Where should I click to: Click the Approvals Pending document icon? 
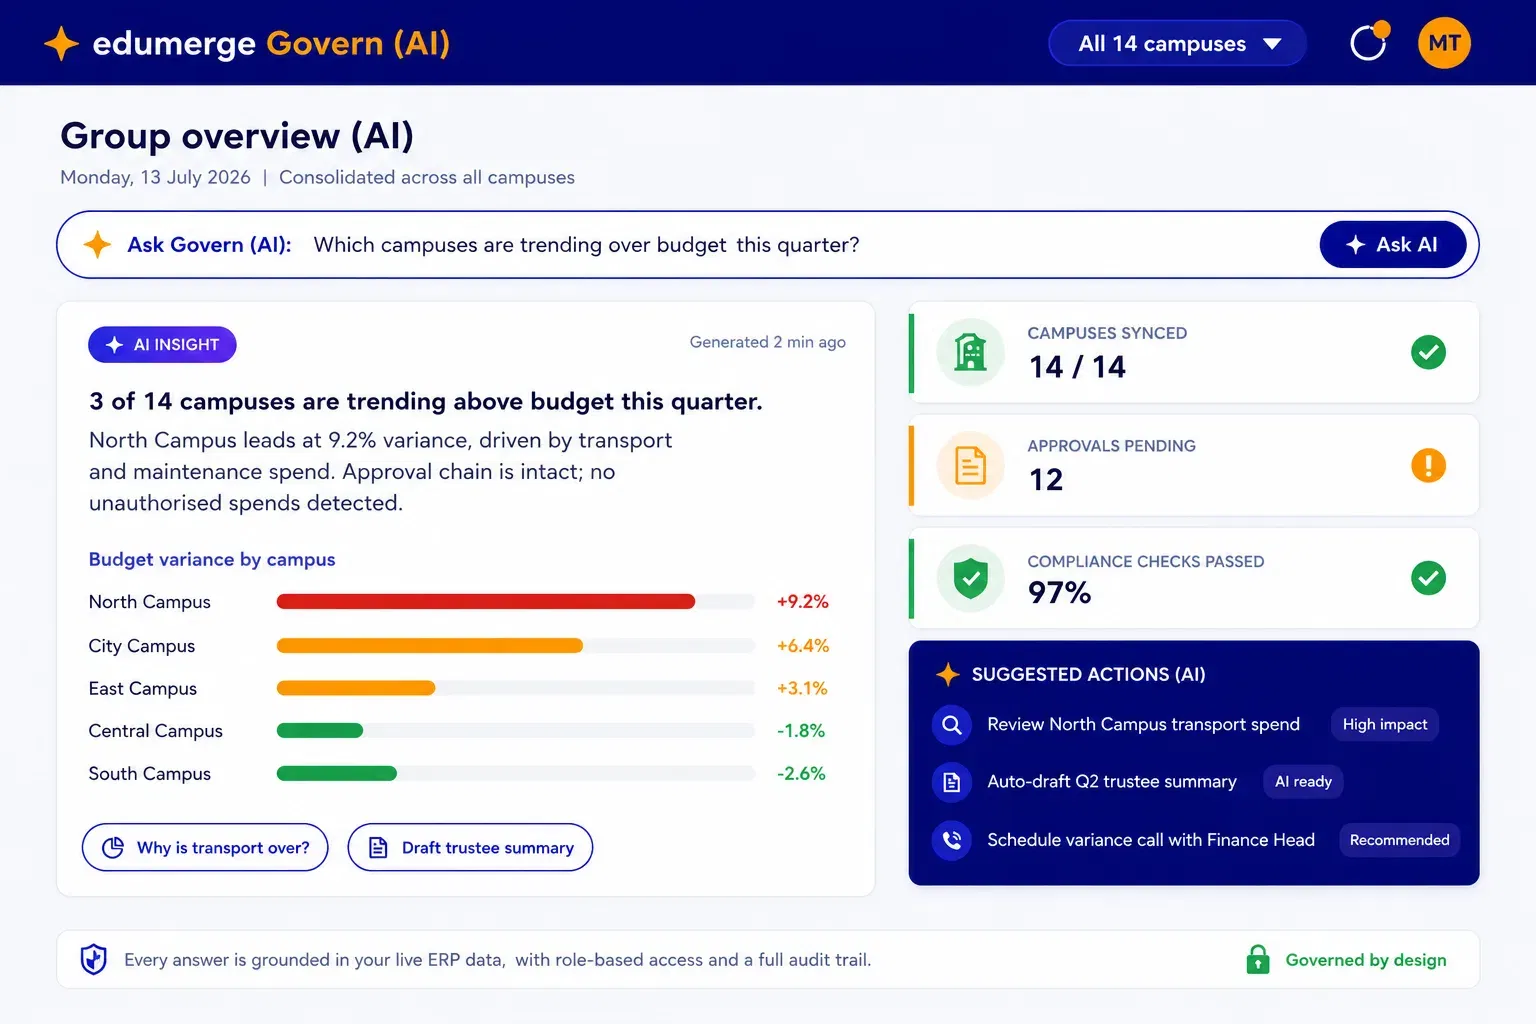tap(970, 465)
